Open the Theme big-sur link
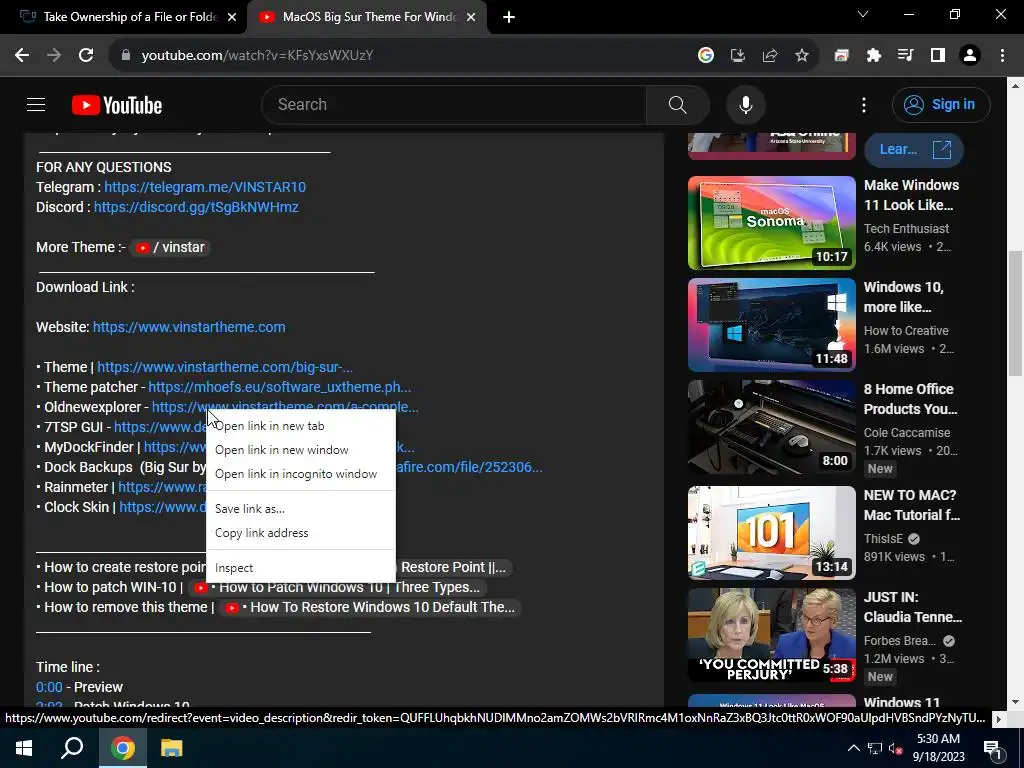The height and width of the screenshot is (768, 1024). click(x=225, y=367)
